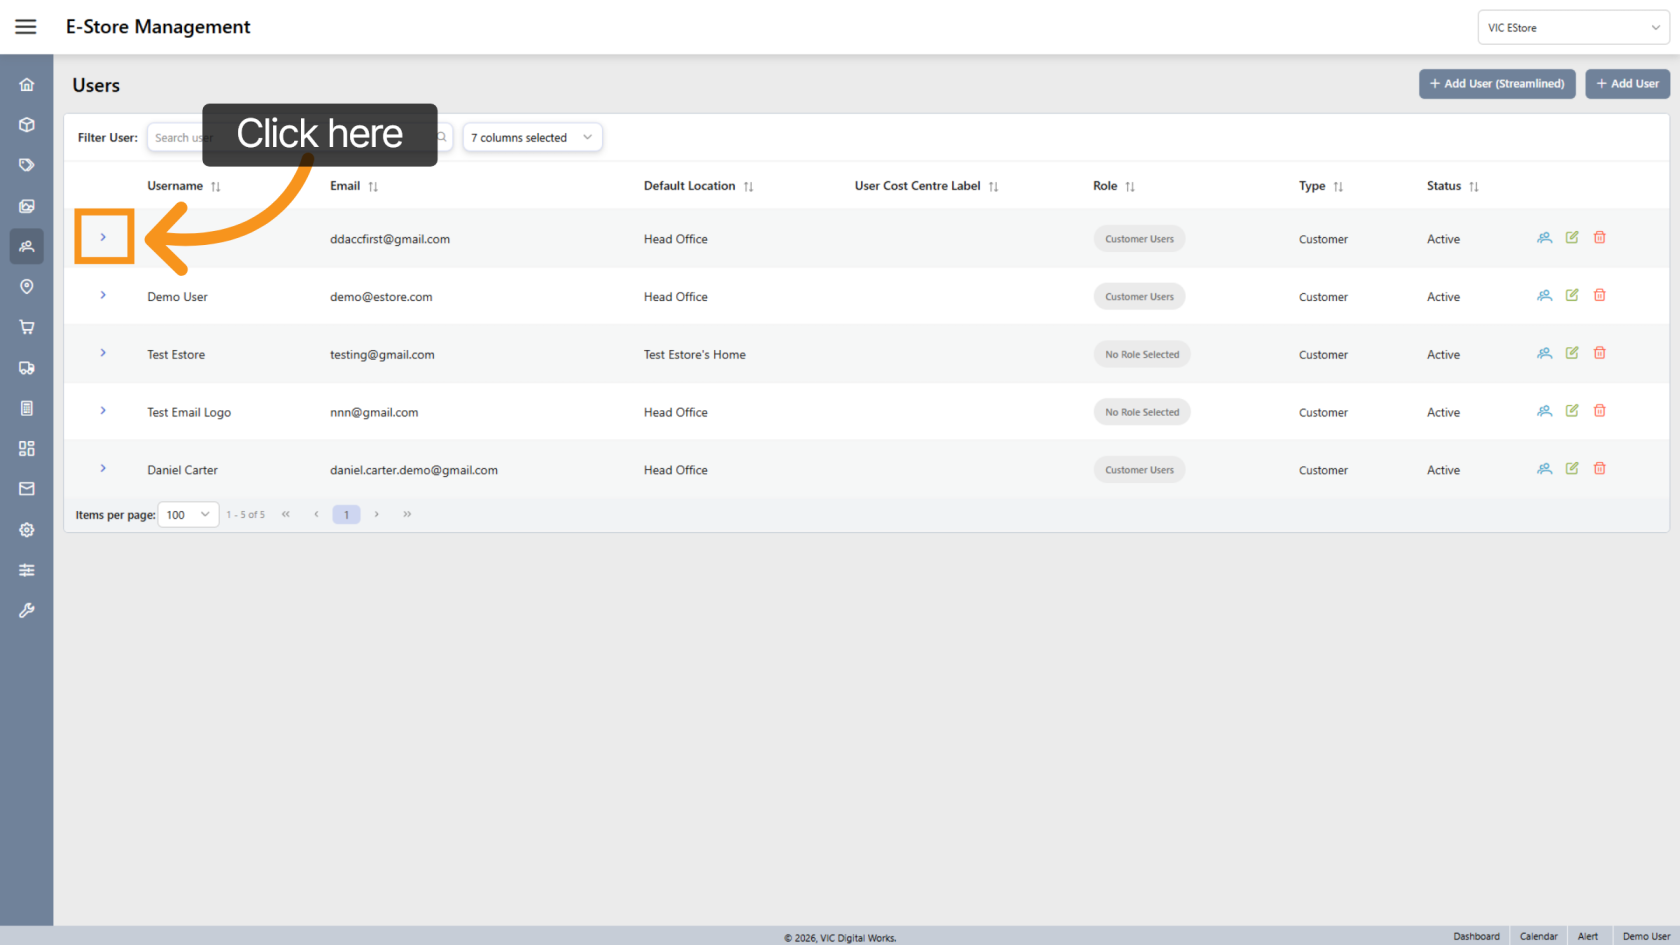Open the Settings gear in the sidebar

click(x=26, y=530)
